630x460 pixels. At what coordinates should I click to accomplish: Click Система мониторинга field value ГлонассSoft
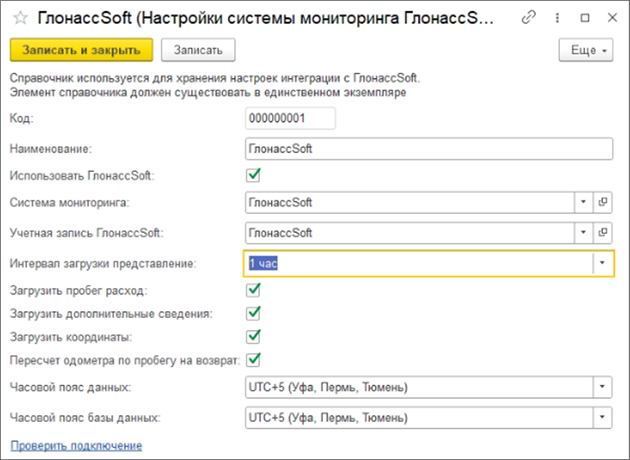(x=280, y=202)
